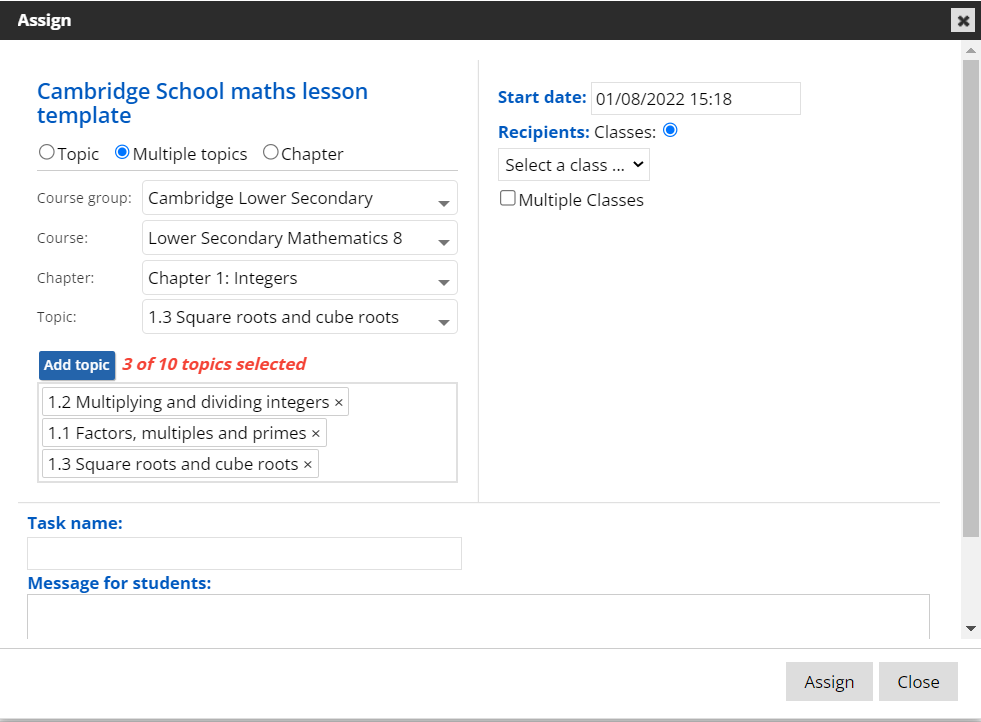Click the Task name label
Screen dimensions: 981x722
(x=75, y=524)
